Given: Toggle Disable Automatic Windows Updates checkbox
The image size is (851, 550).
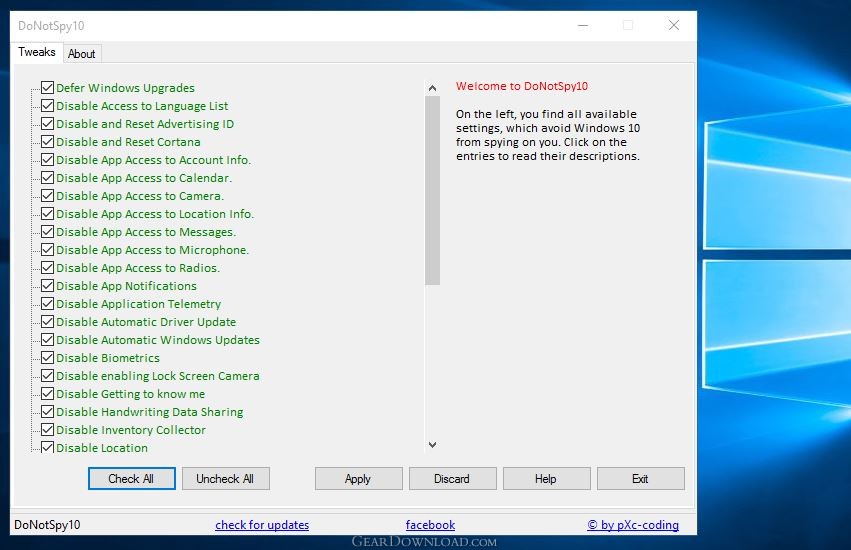Looking at the screenshot, I should click(48, 339).
